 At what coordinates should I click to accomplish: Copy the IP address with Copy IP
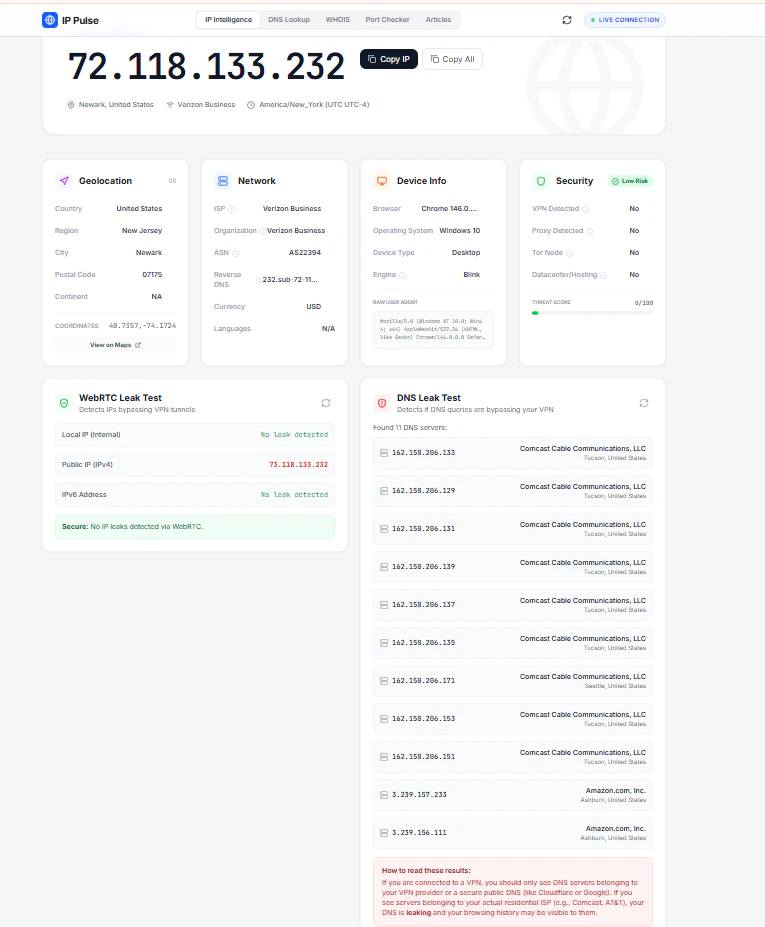pos(389,59)
